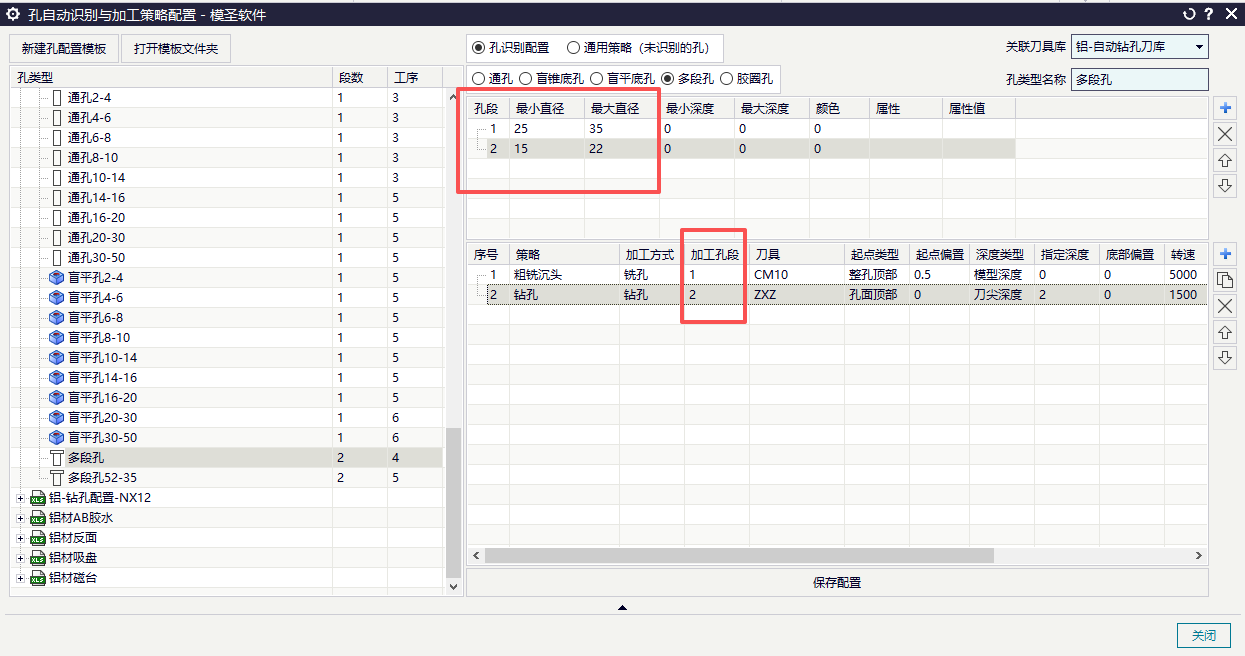Add a new machining strategy row
This screenshot has height=656, width=1245.
(x=1225, y=254)
